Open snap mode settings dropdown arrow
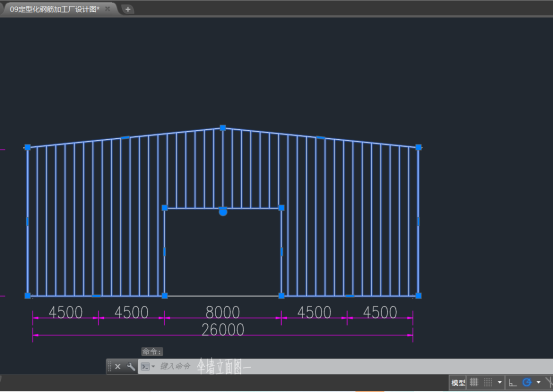Image resolution: width=554 pixels, height=392 pixels. coord(500,382)
